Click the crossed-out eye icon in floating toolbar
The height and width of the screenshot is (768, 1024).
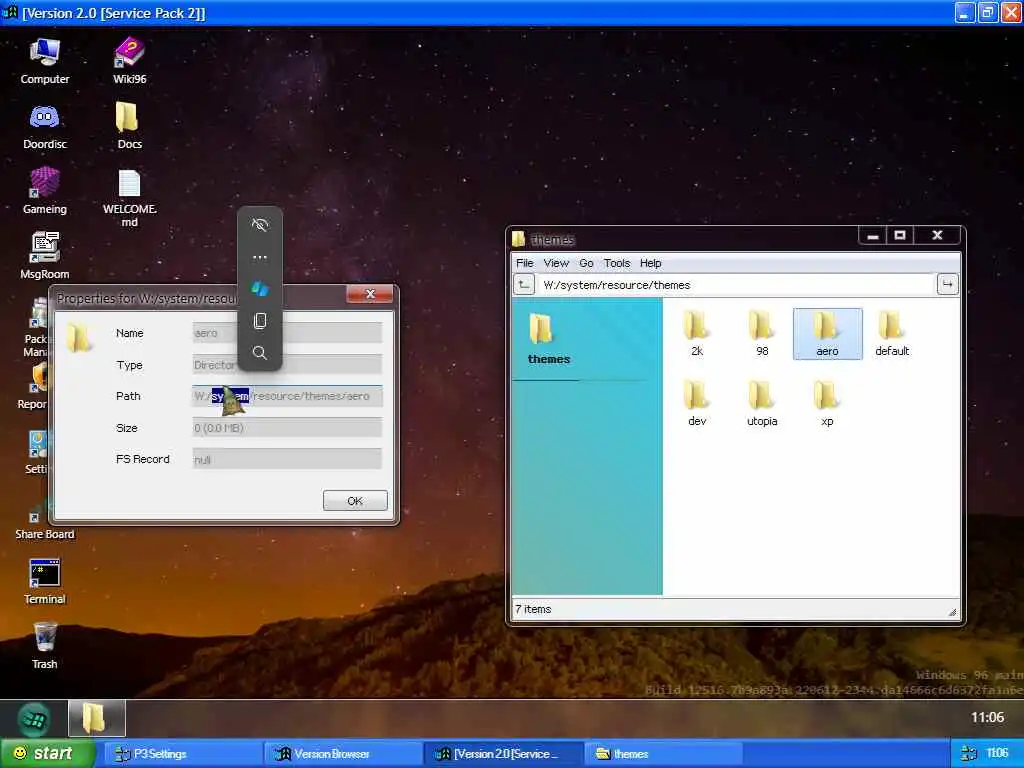click(x=260, y=225)
